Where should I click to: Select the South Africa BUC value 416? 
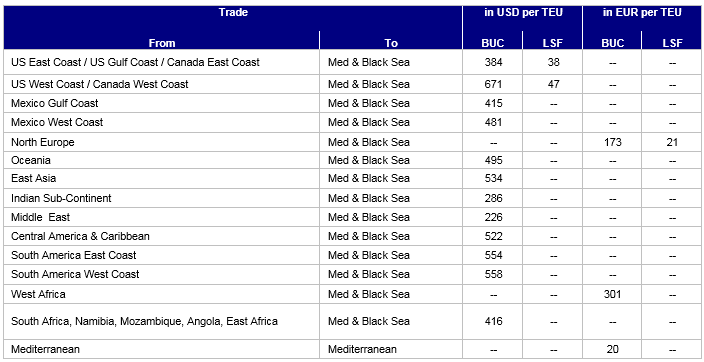coord(493,321)
